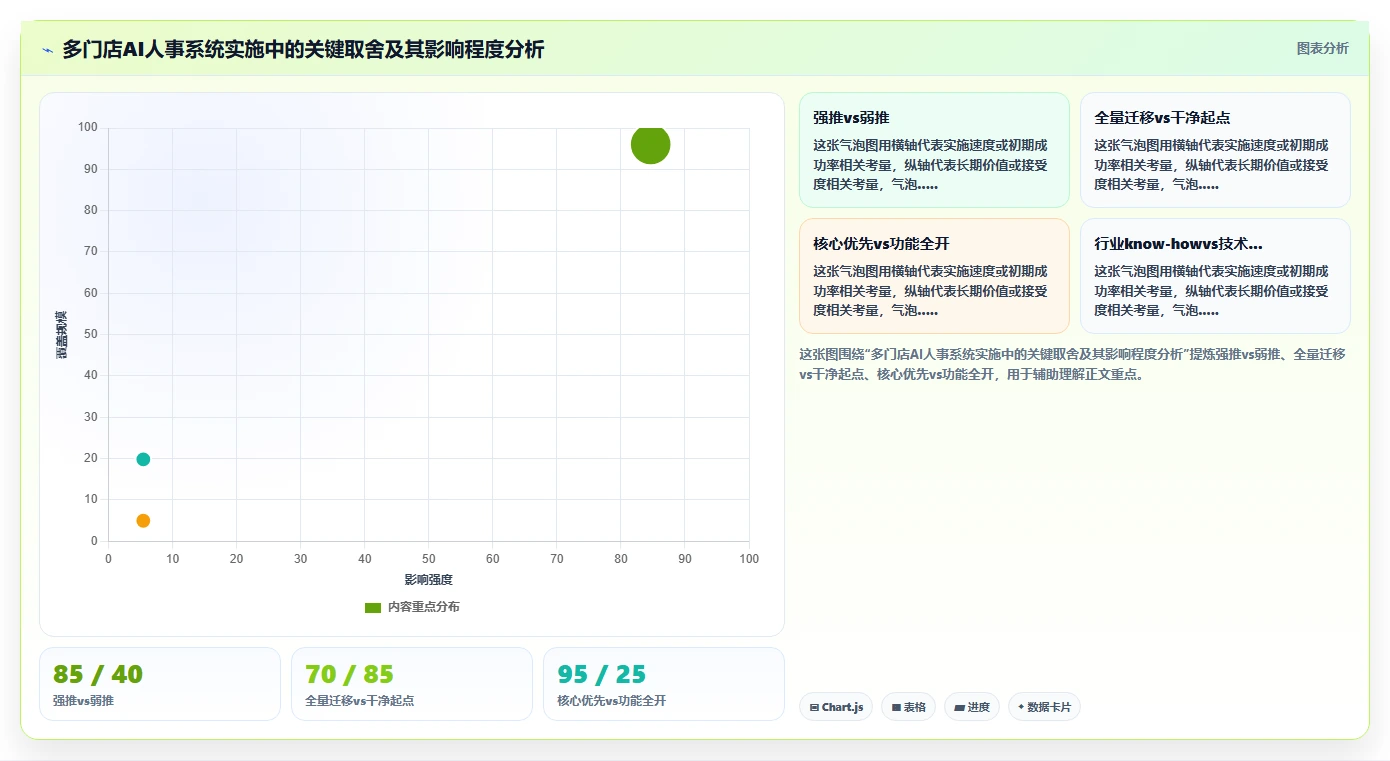Click the lightning icon beside the page title
The height and width of the screenshot is (761, 1390).
point(47,50)
